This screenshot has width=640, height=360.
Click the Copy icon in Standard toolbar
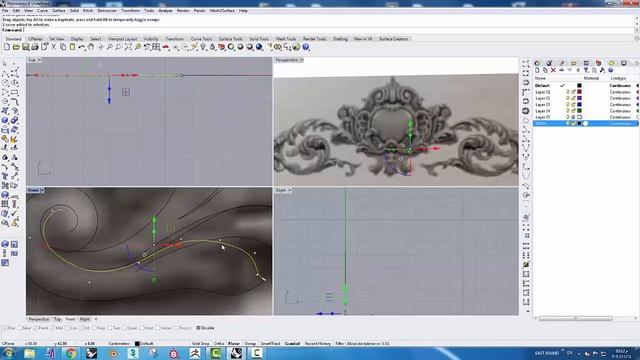point(63,47)
